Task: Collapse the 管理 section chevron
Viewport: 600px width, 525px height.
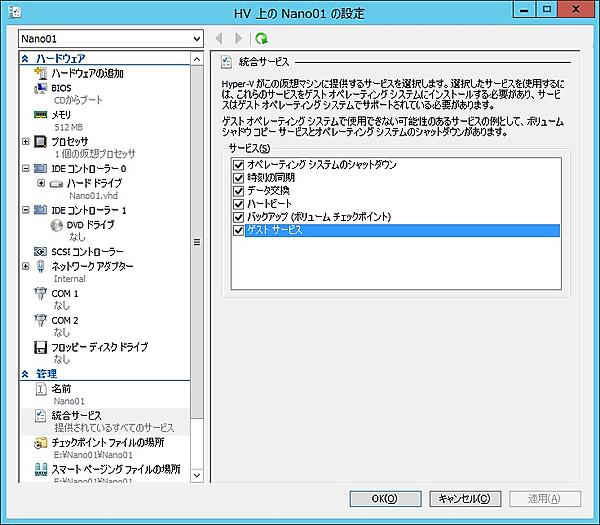Action: pyautogui.click(x=25, y=374)
